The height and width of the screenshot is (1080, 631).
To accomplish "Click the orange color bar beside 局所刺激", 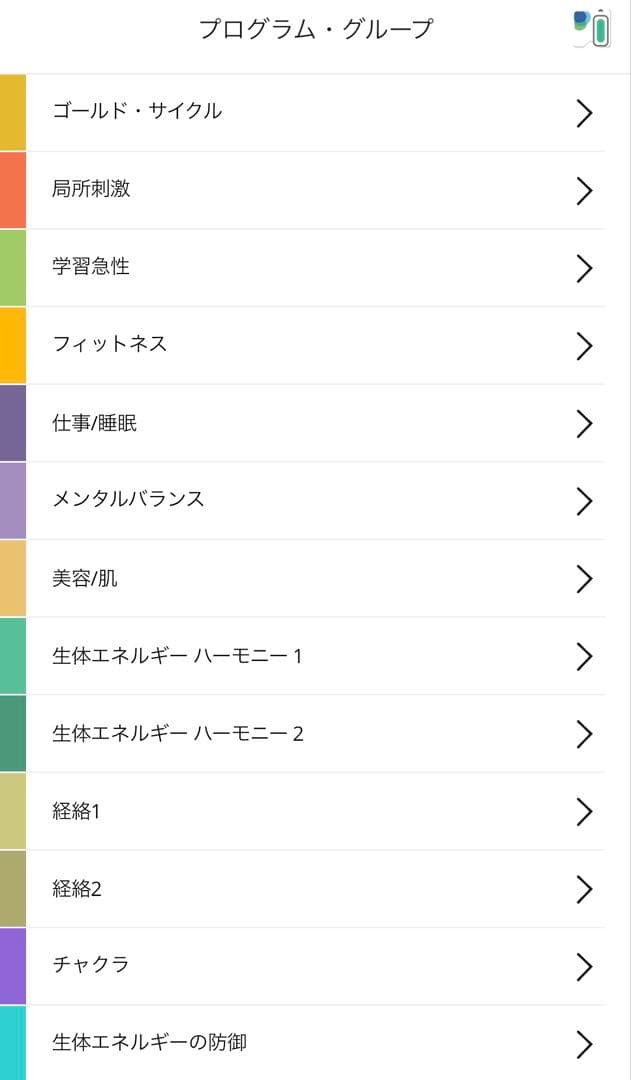I will (x=10, y=190).
